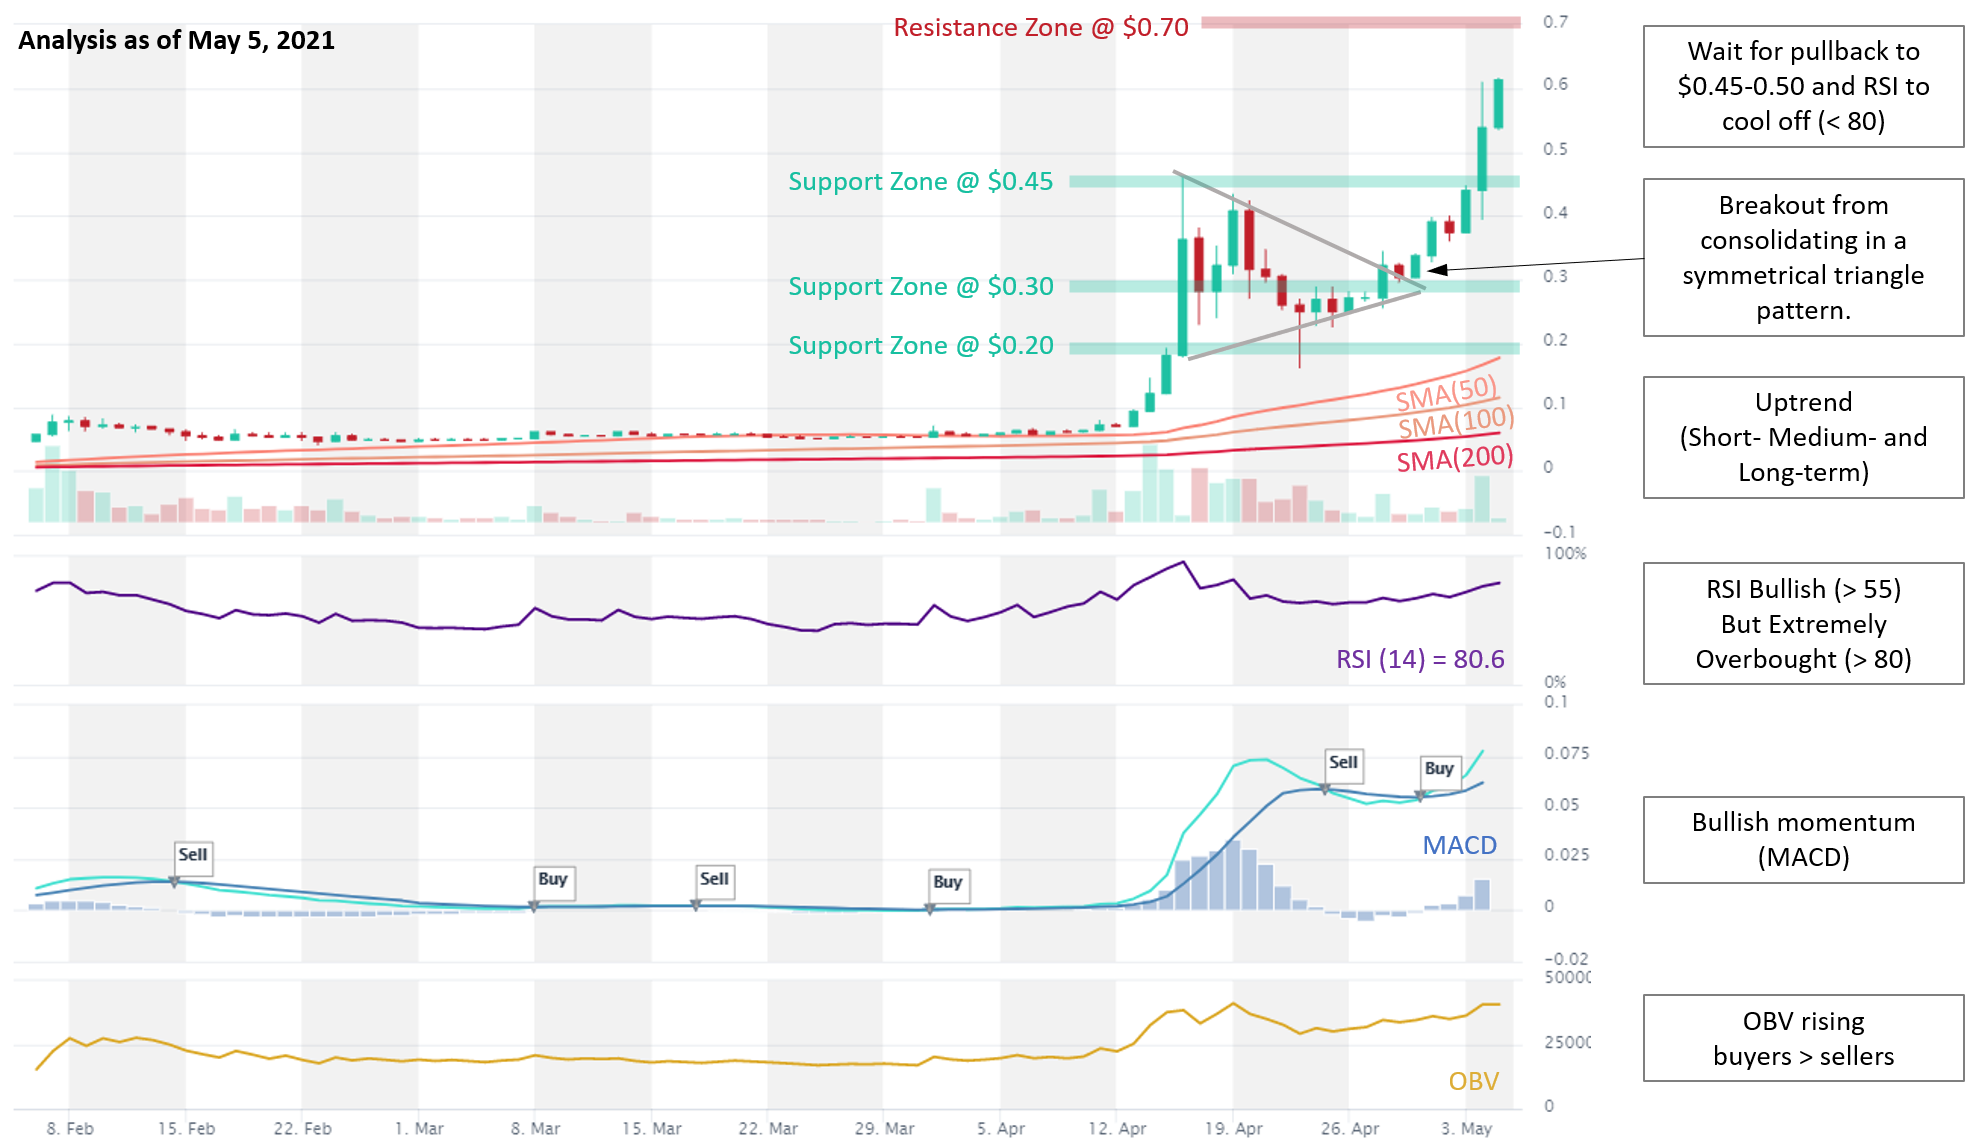Click the SMA(100) line label
The image size is (1965, 1139).
coord(1456,423)
